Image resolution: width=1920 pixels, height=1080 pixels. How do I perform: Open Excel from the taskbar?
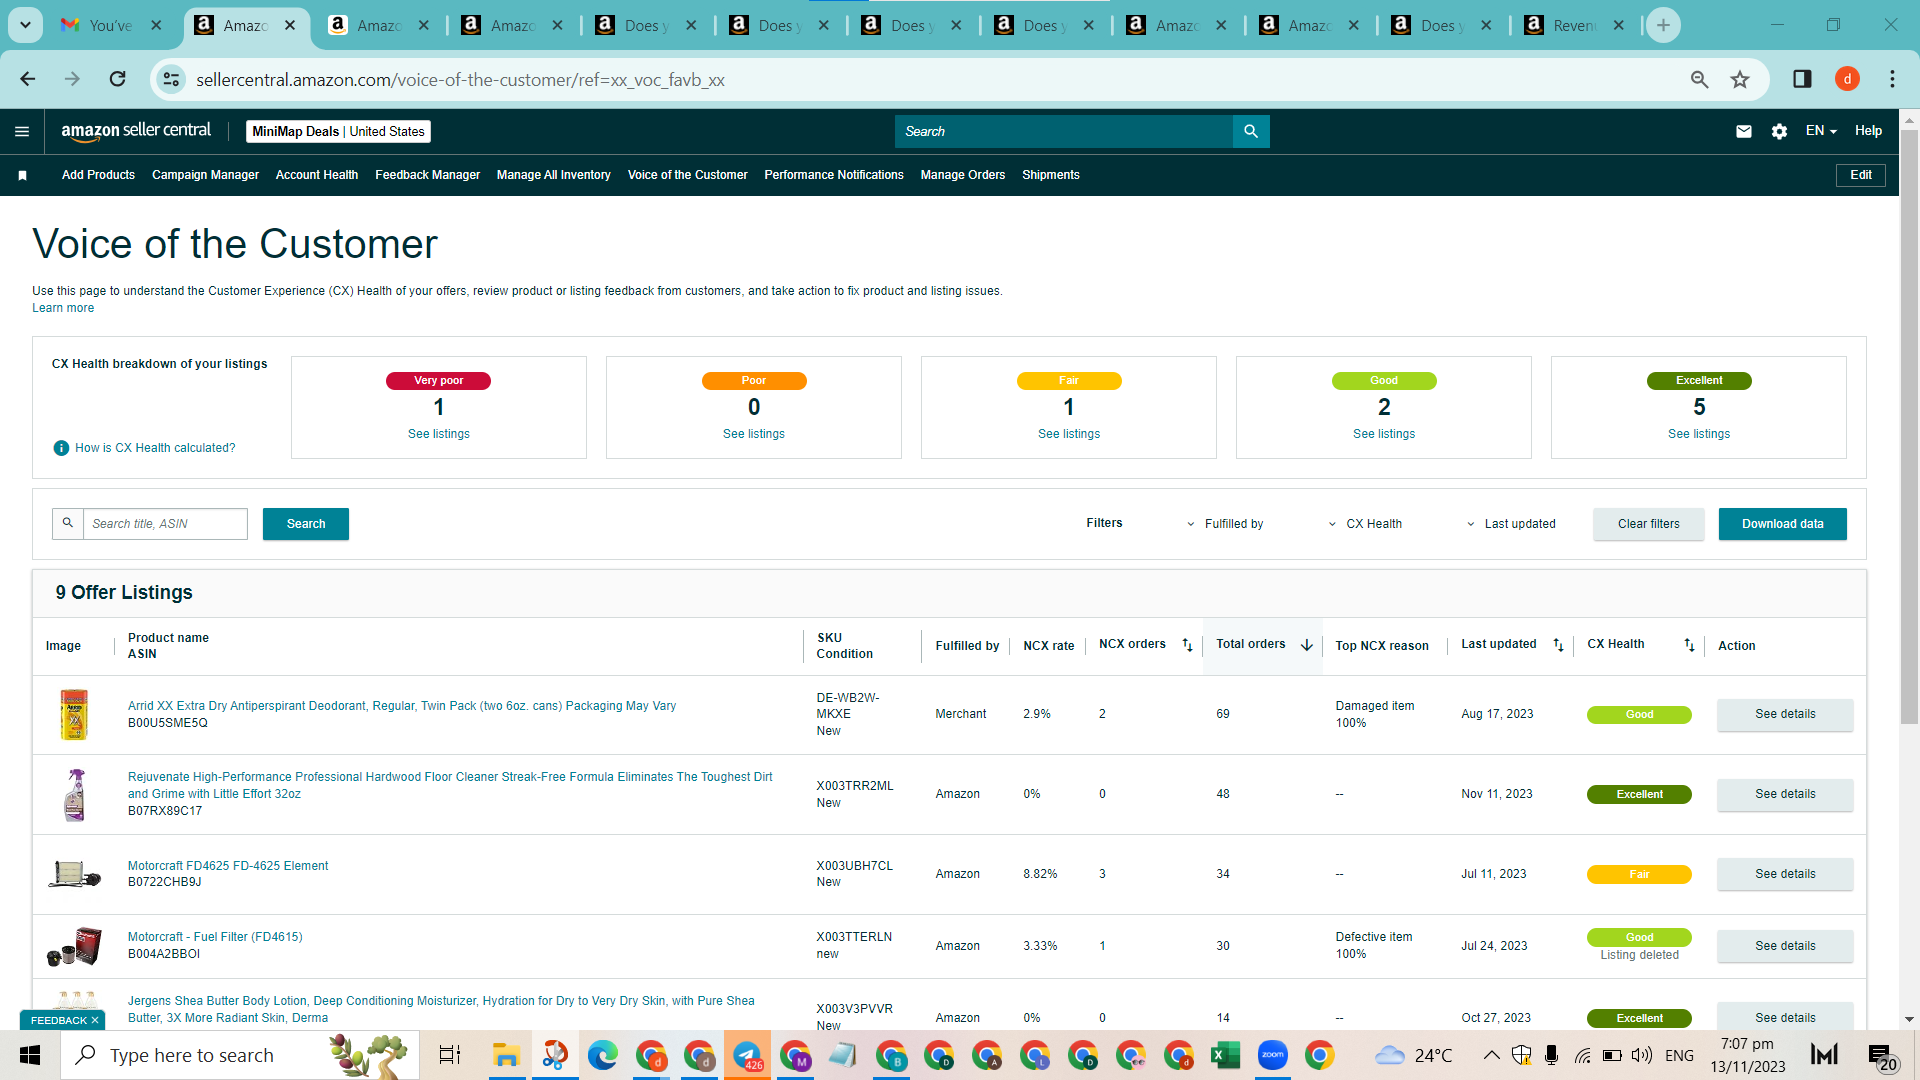[x=1225, y=1055]
